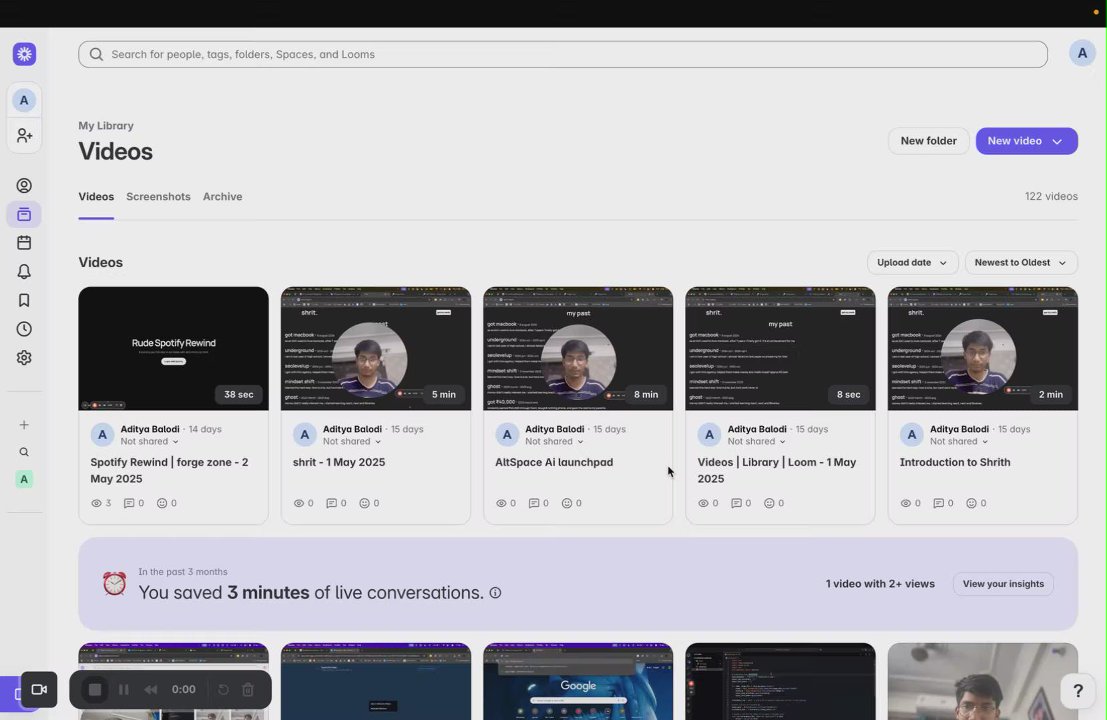Click the View your insights button
This screenshot has width=1107, height=720.
(1003, 584)
